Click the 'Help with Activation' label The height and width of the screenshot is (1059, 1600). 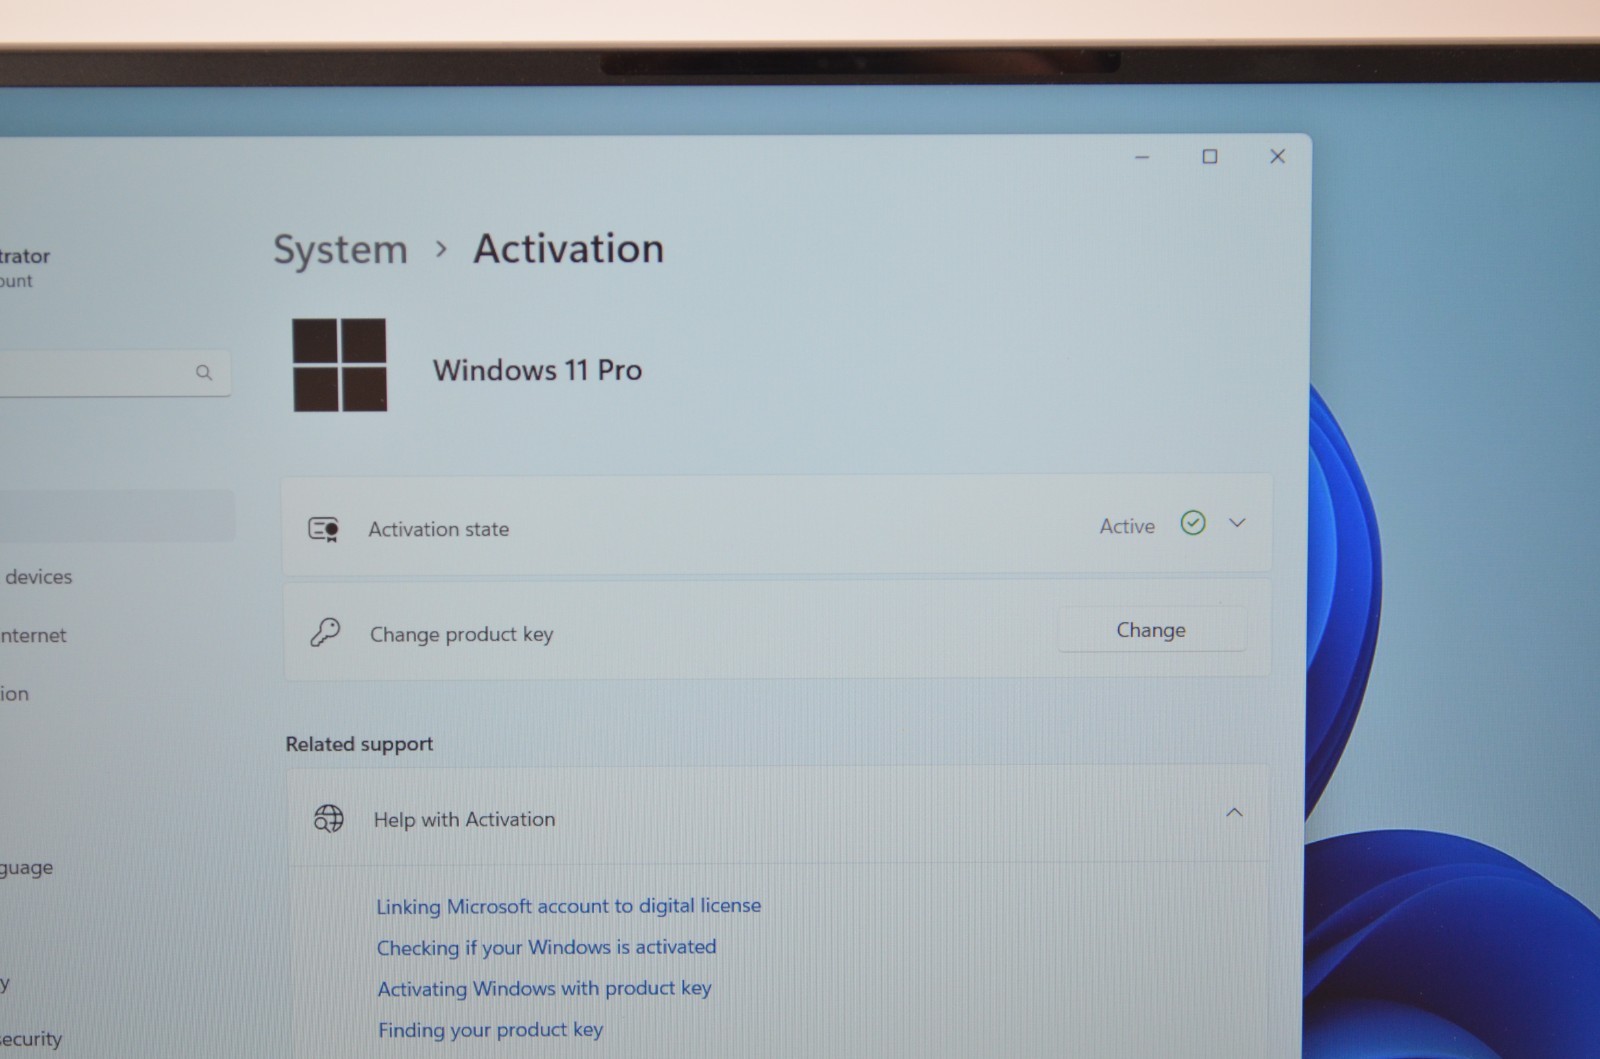[x=464, y=820]
